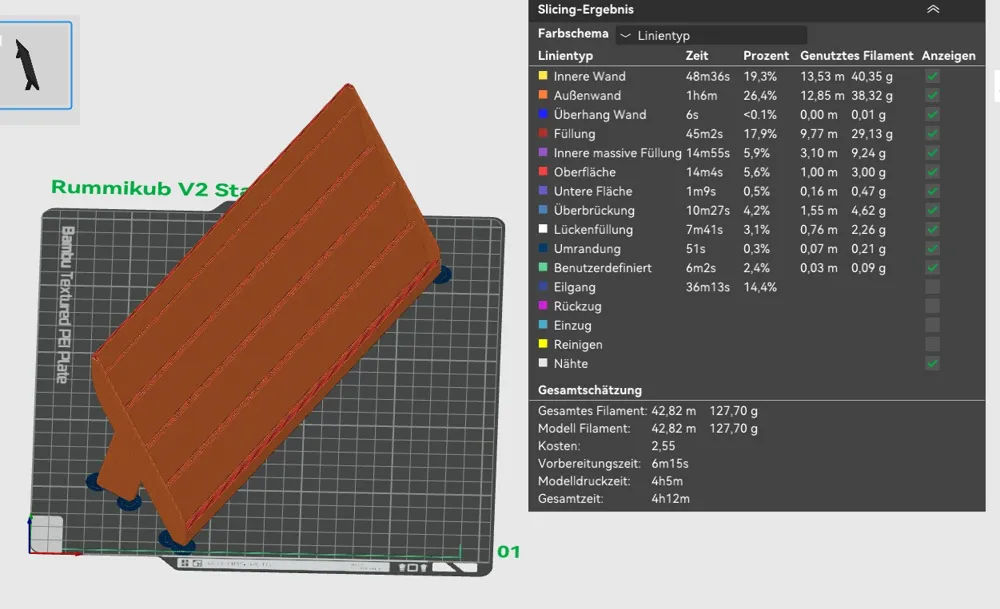Click the Anzeigen column header
Image resolution: width=1000 pixels, height=609 pixels.
948,55
